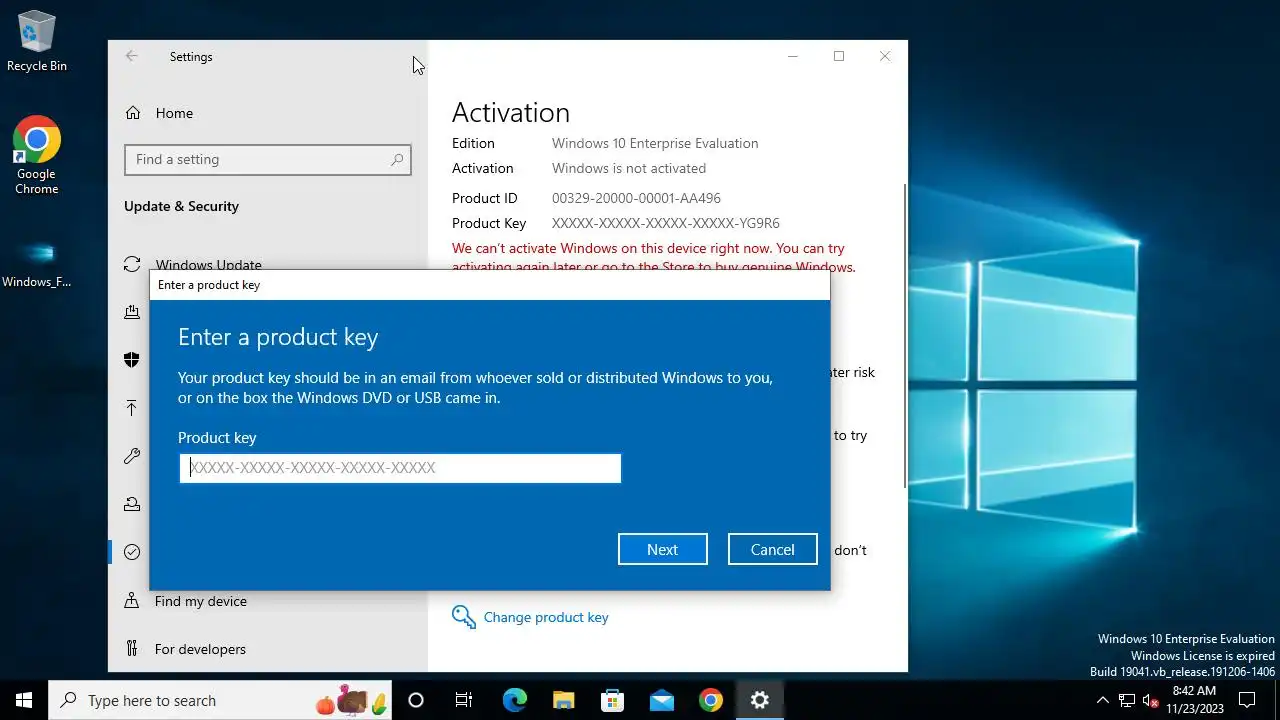This screenshot has width=1280, height=720.
Task: Click into the Product key text field
Action: pos(400,468)
